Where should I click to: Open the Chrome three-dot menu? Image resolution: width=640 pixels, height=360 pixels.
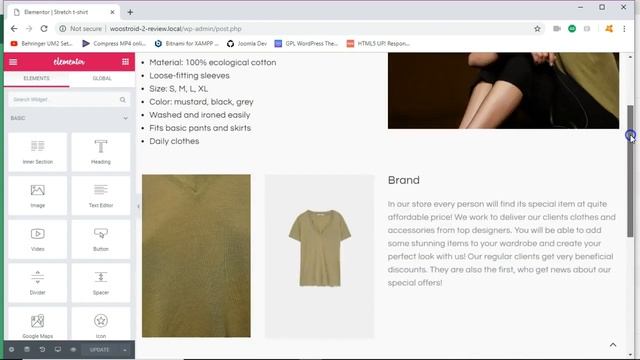[x=624, y=29]
